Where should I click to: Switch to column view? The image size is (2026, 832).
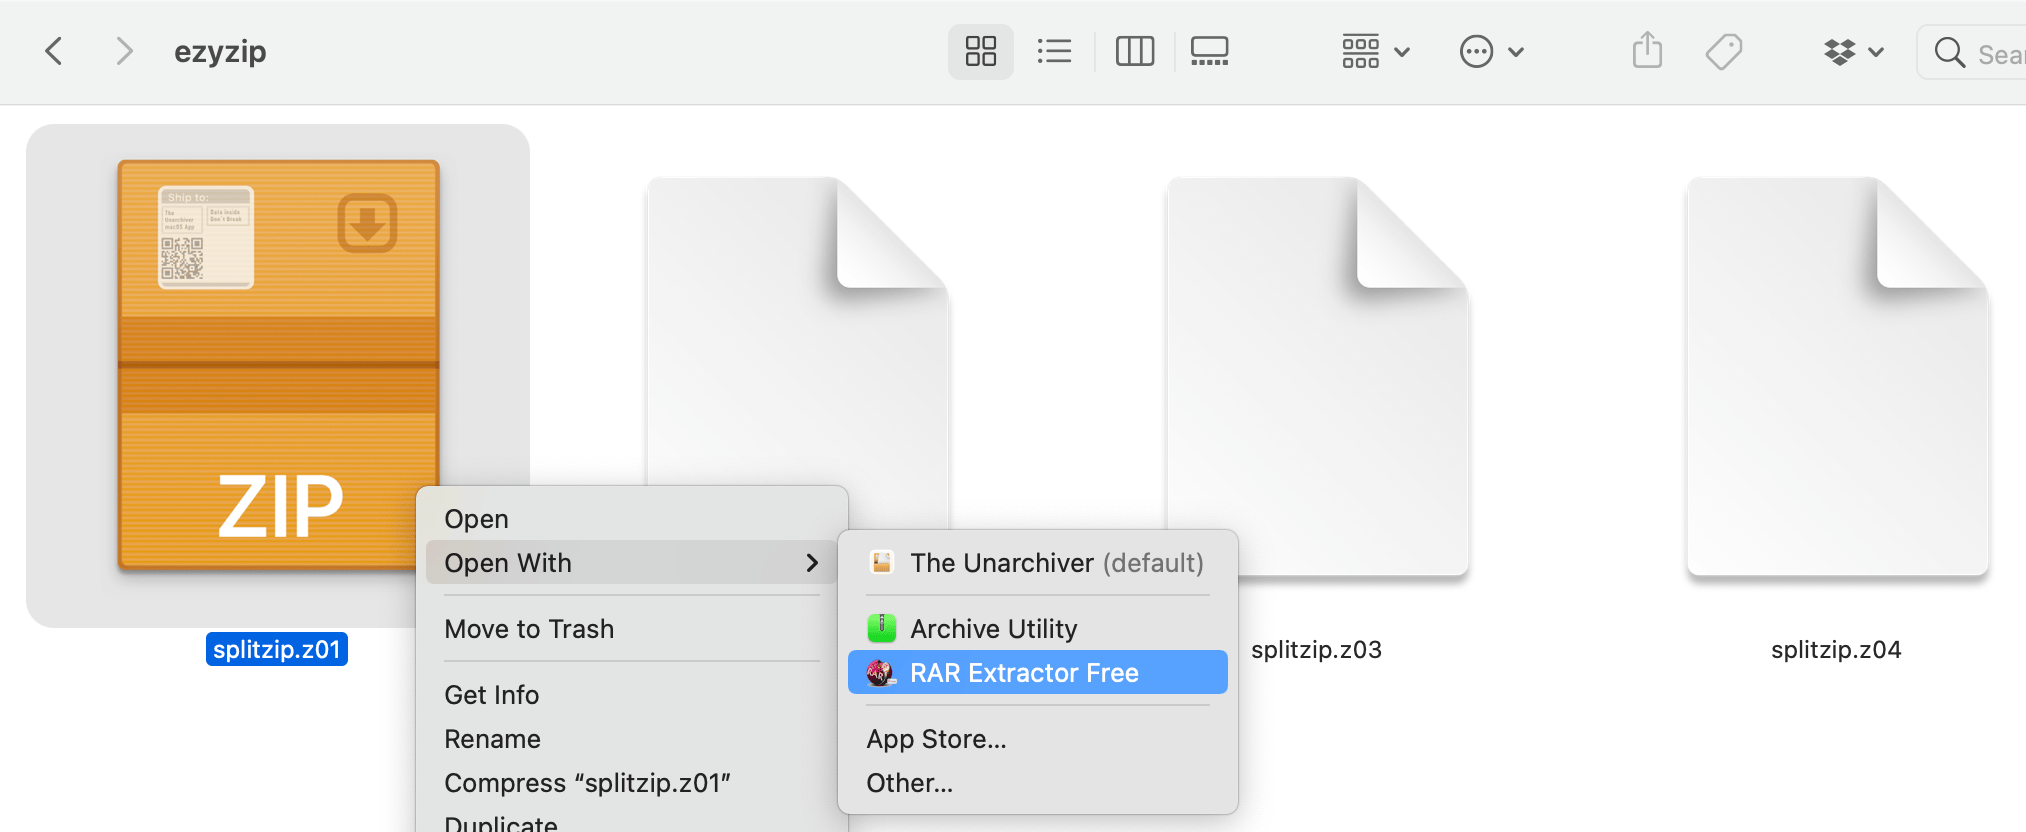click(1135, 51)
